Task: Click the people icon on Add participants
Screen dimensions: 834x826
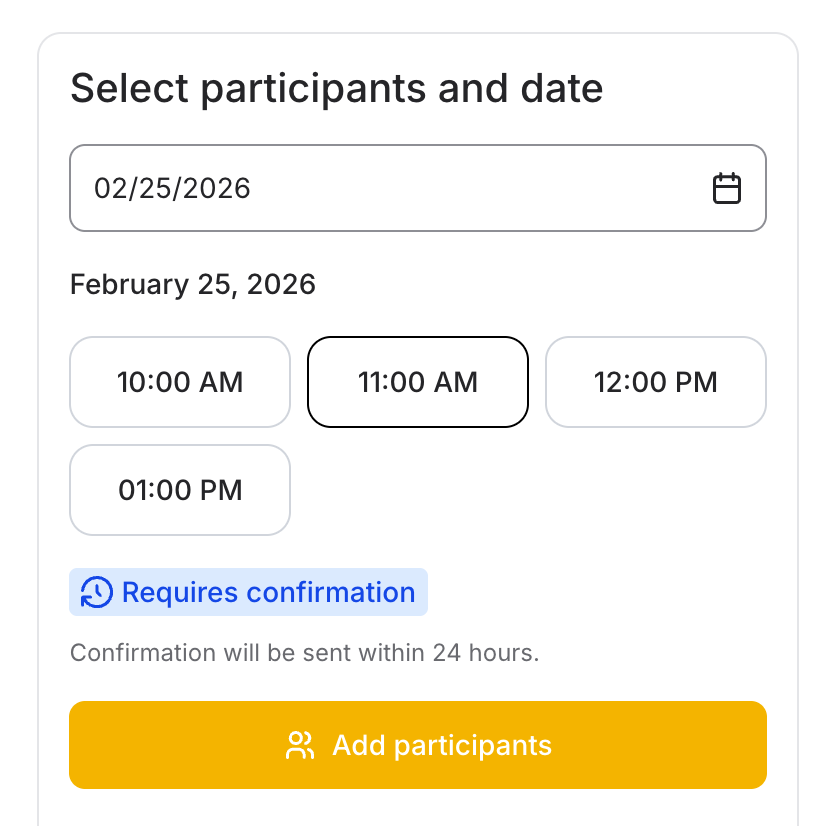Action: (300, 745)
